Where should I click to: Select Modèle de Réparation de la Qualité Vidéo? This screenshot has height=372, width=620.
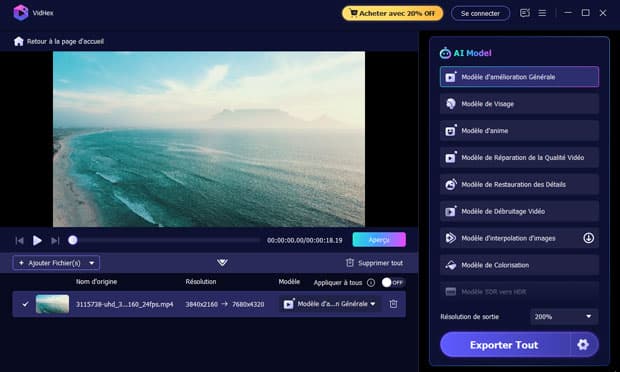point(519,157)
